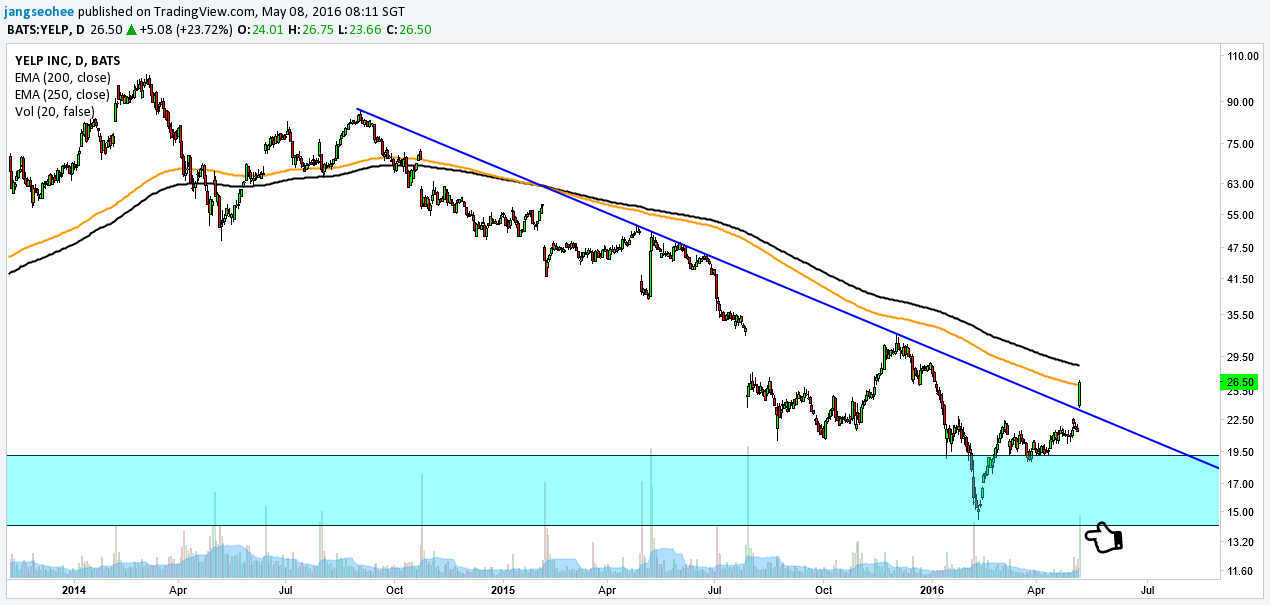The width and height of the screenshot is (1270, 605).
Task: Select the EMA (250, close) indicator label
Action: click(61, 95)
